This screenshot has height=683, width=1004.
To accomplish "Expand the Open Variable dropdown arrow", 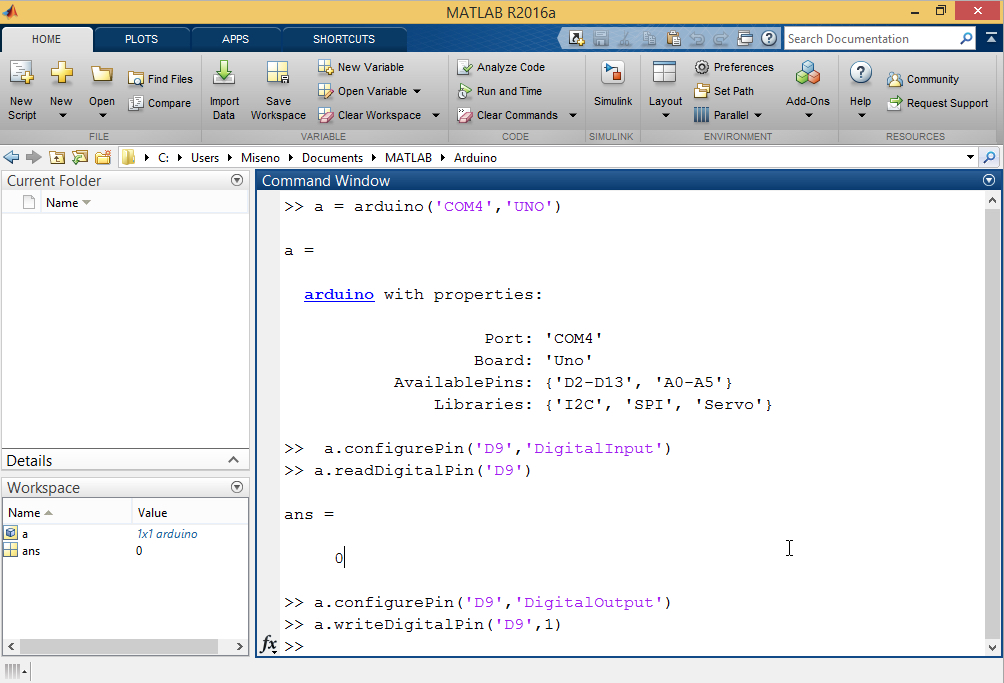I will point(417,92).
